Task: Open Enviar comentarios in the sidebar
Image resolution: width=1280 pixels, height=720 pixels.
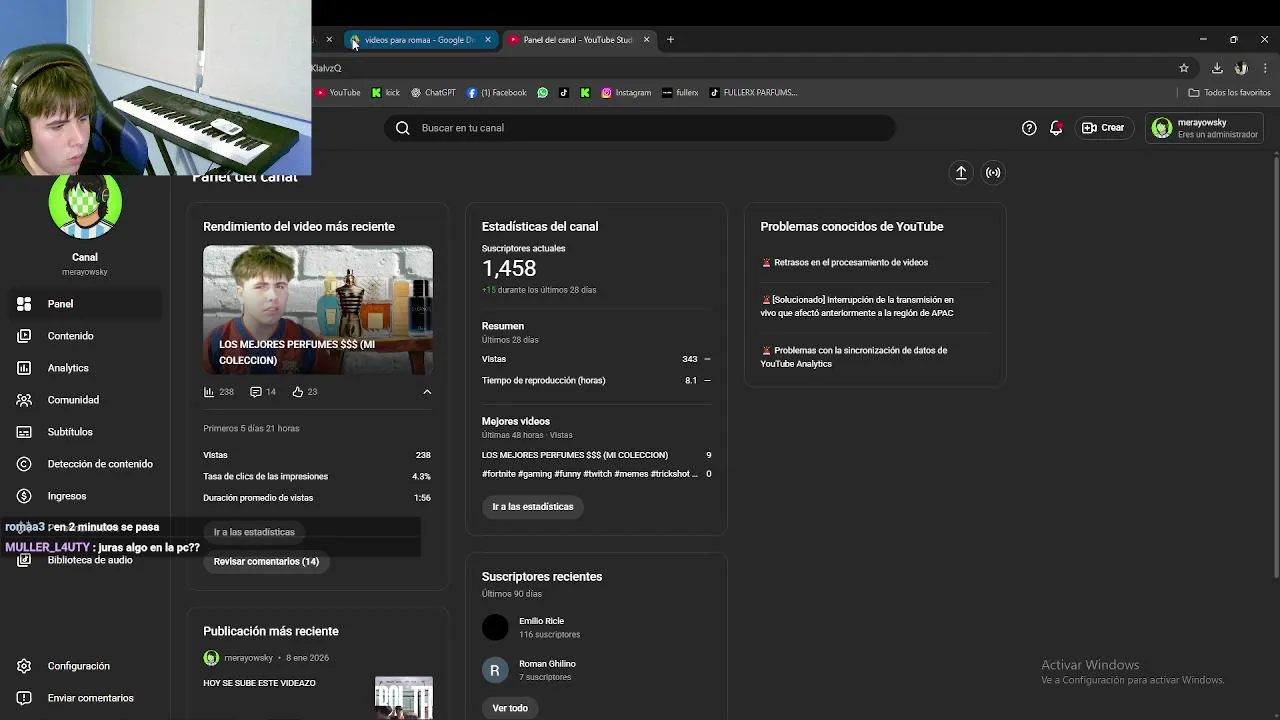Action: pyautogui.click(x=85, y=698)
